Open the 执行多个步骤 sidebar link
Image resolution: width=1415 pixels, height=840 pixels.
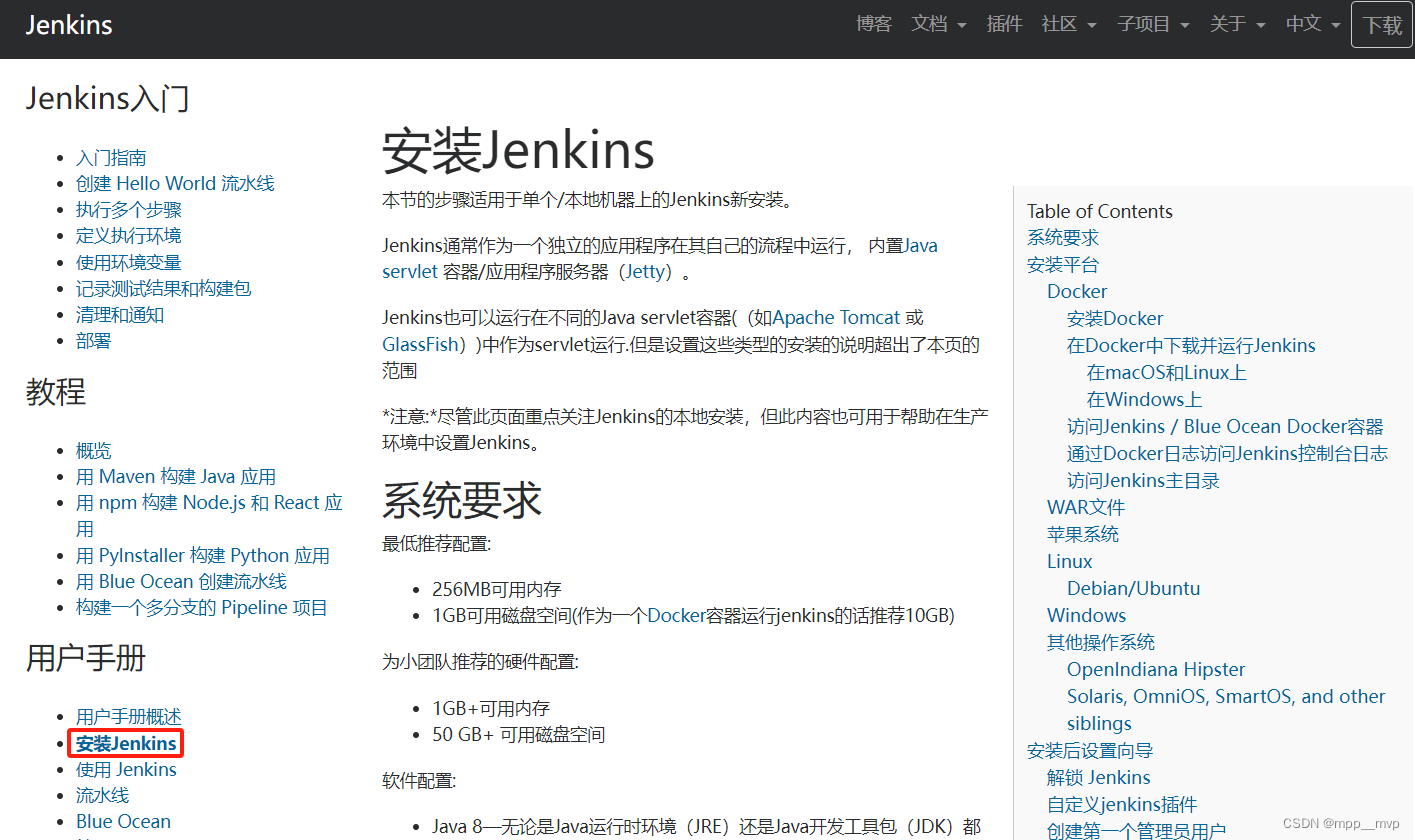(129, 210)
